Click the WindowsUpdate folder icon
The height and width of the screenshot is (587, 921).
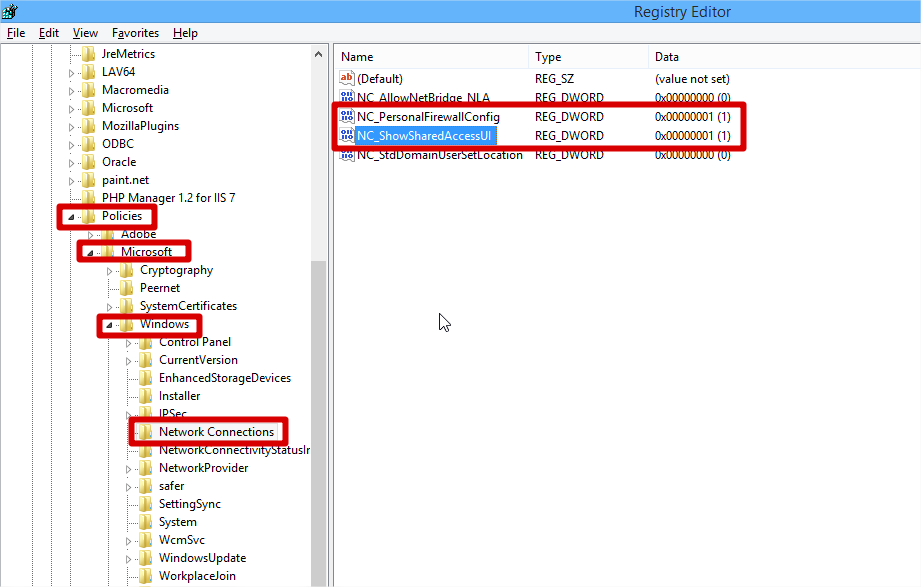click(146, 558)
